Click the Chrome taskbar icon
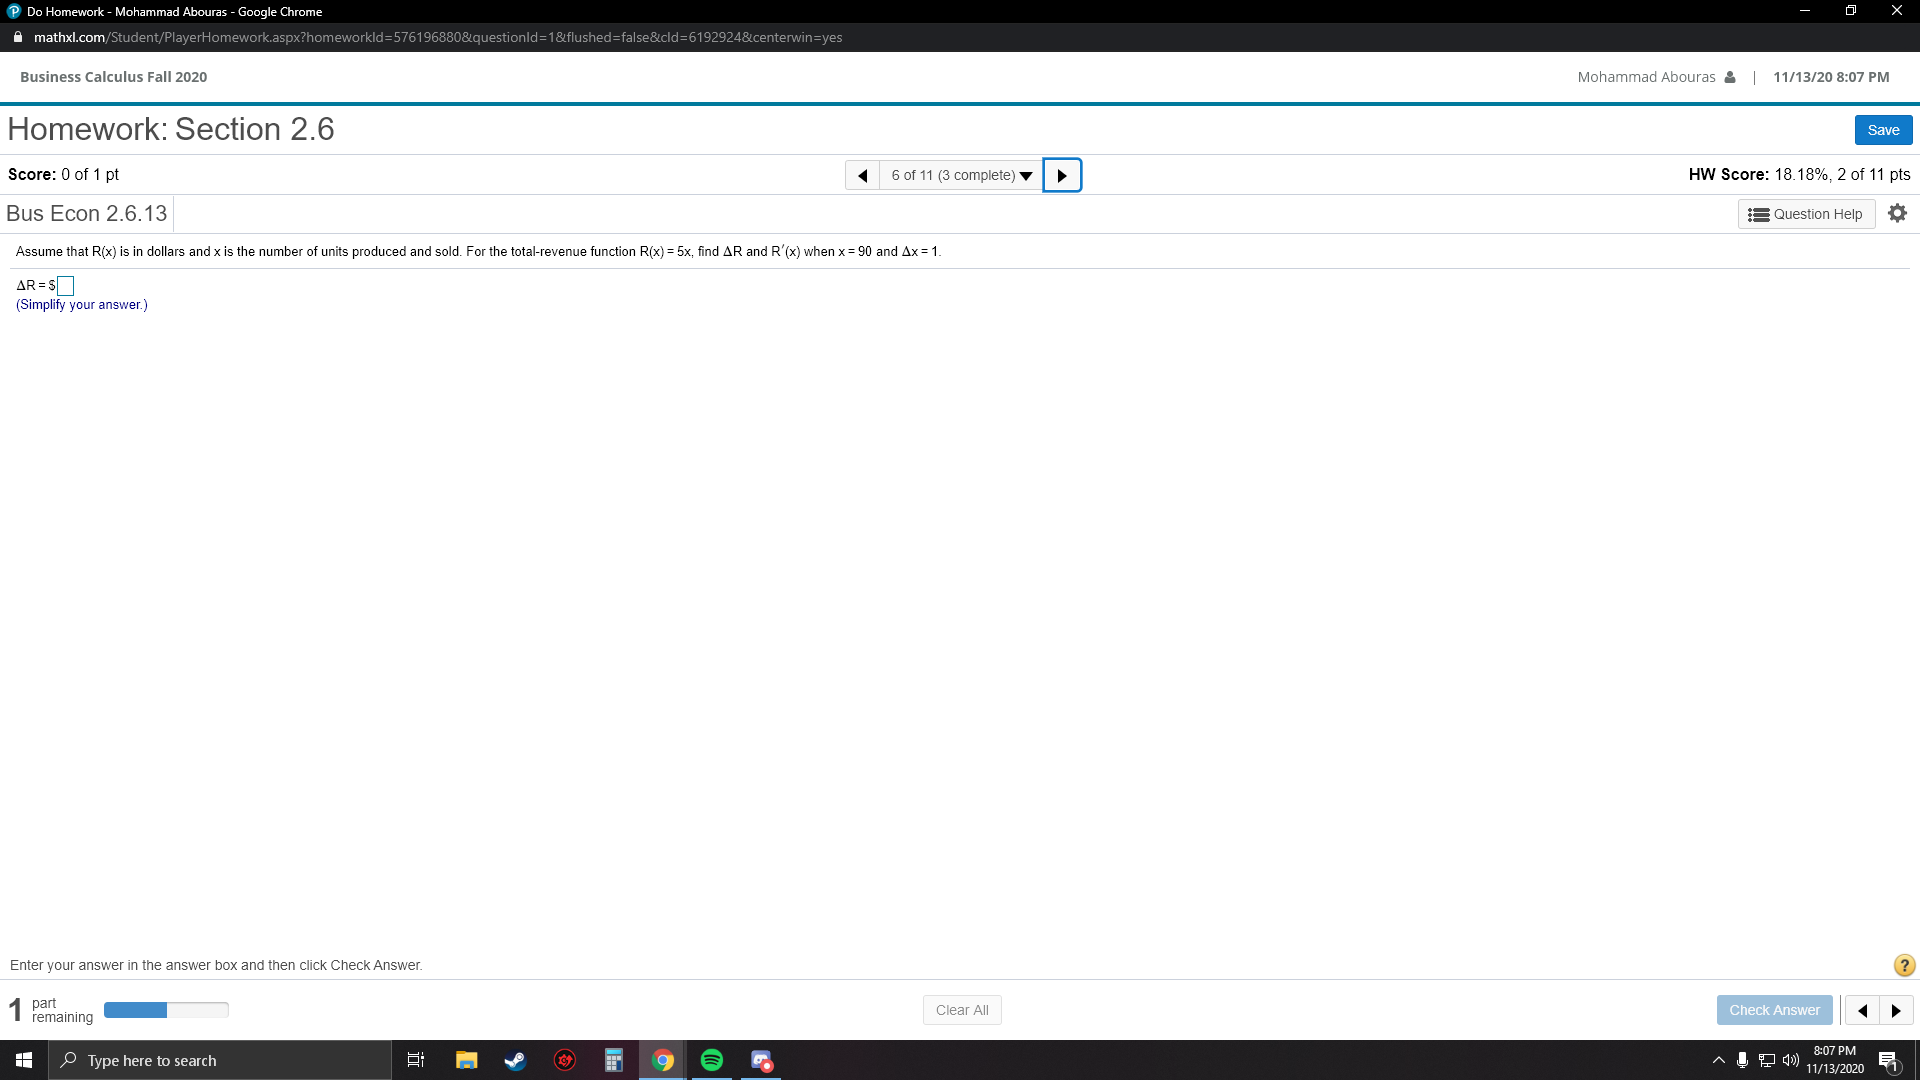The image size is (1920, 1080). coord(662,1059)
